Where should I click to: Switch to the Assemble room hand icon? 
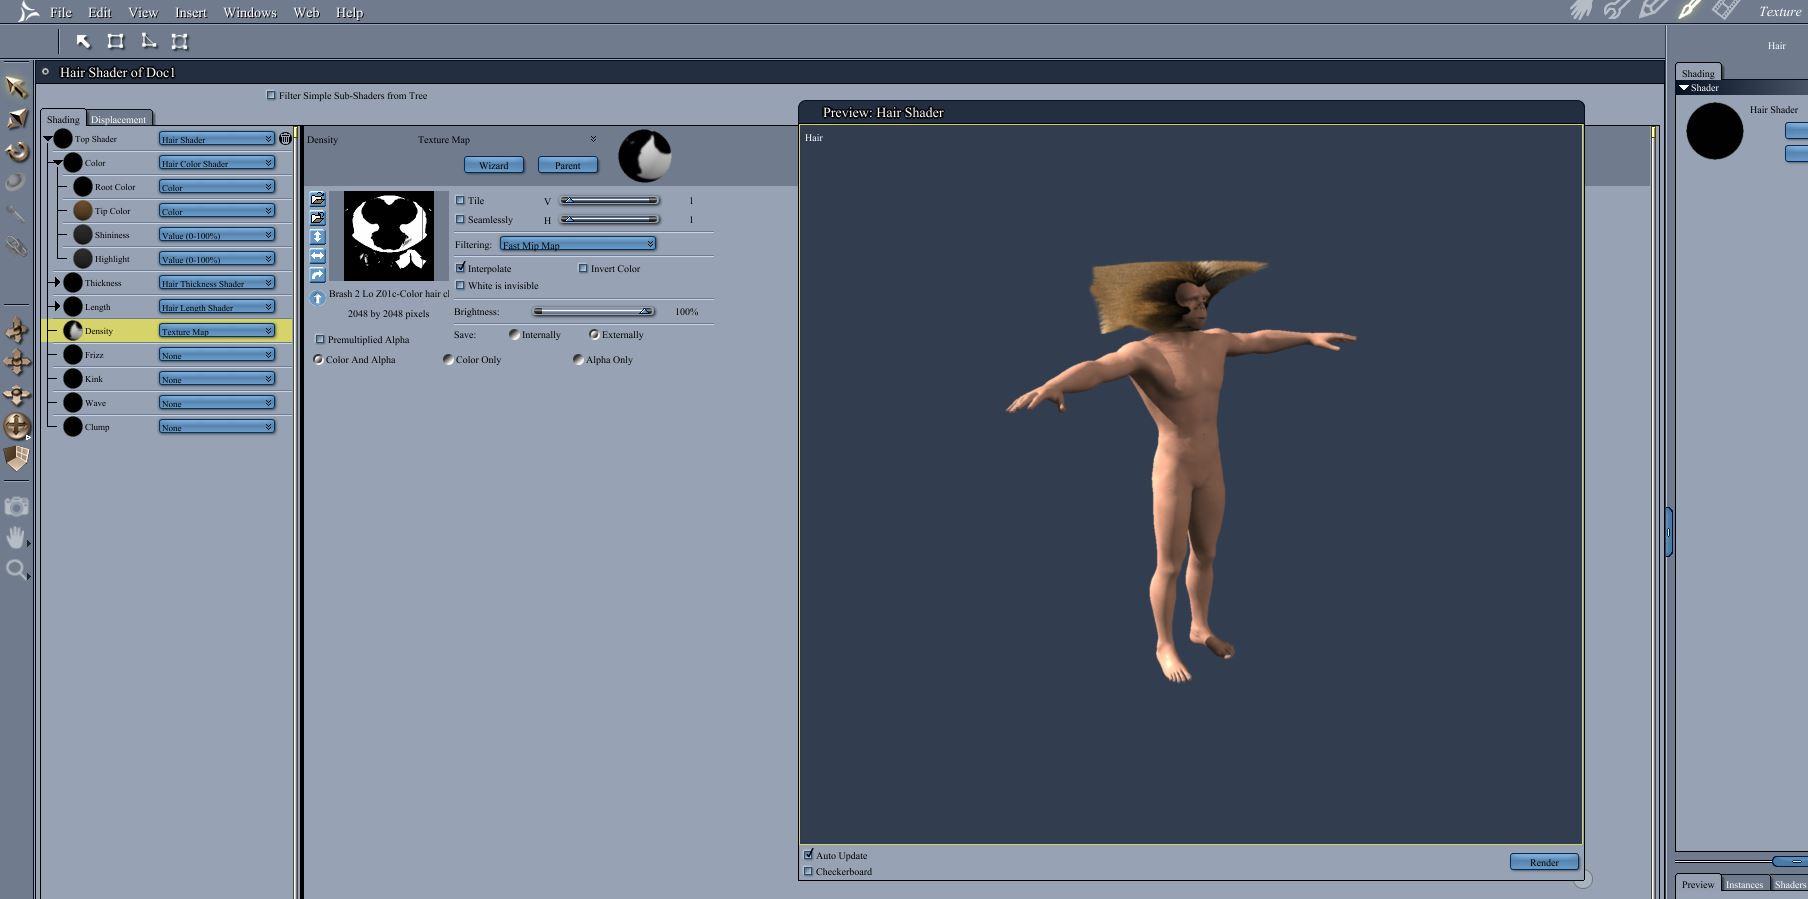coord(1581,10)
